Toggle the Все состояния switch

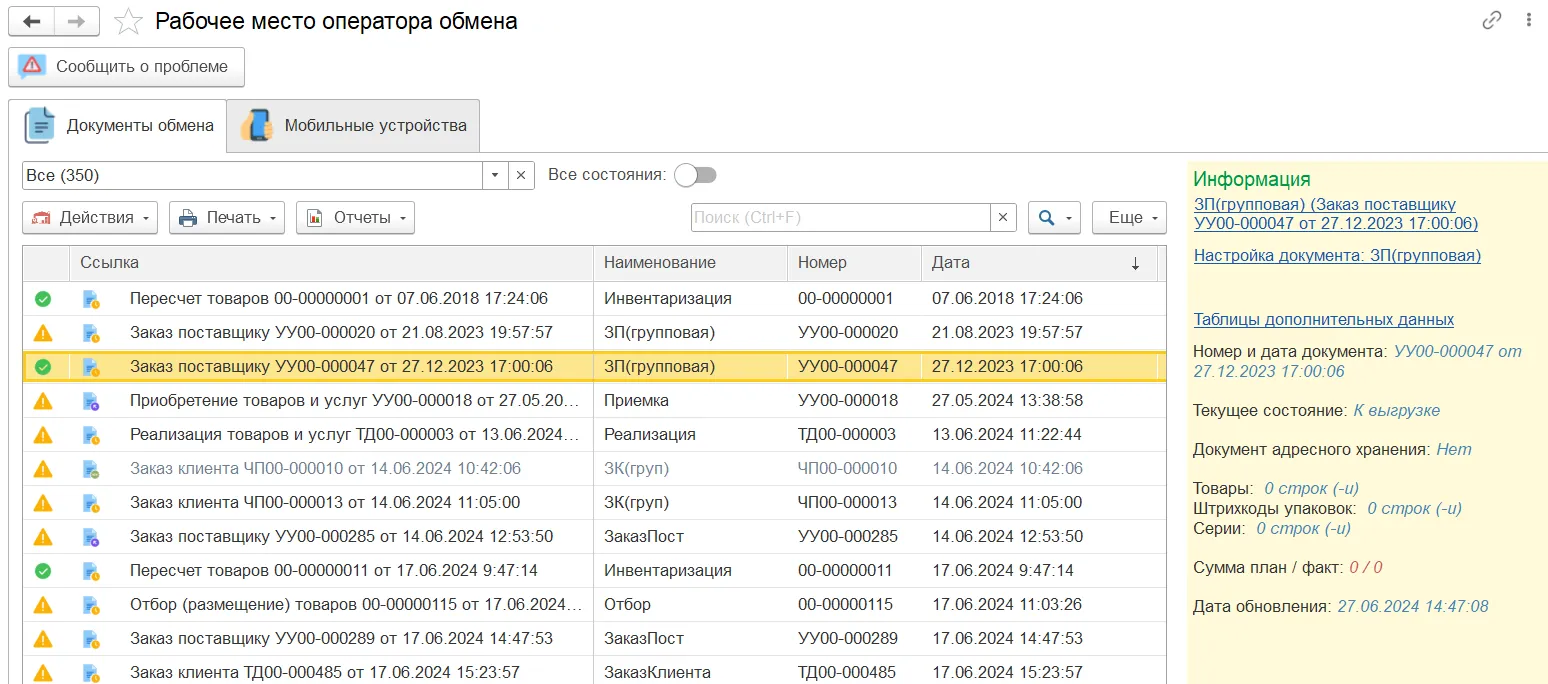(x=695, y=175)
